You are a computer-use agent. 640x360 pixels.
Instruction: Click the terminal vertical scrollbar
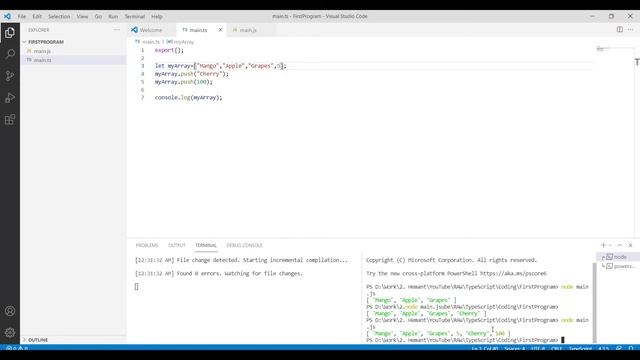point(594,302)
